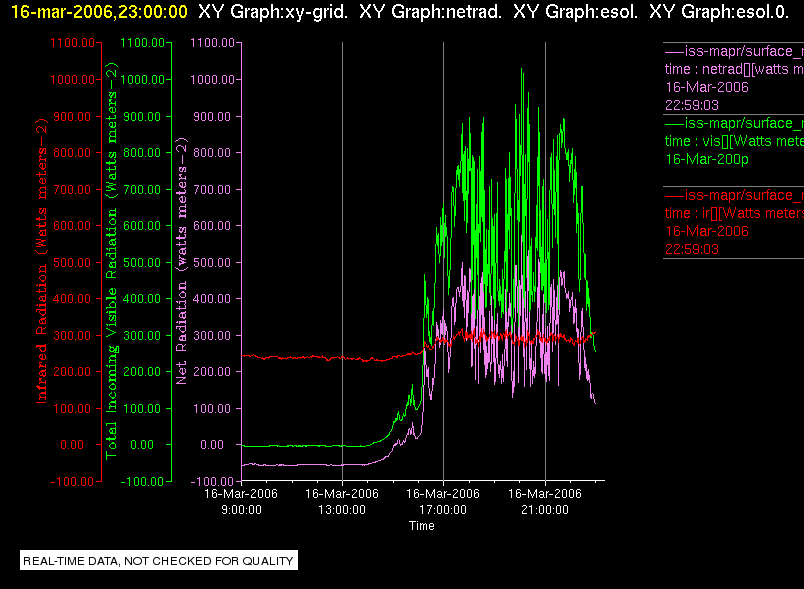Click the green axis 100.00 tick label
Image resolution: width=804 pixels, height=589 pixels.
(142, 409)
